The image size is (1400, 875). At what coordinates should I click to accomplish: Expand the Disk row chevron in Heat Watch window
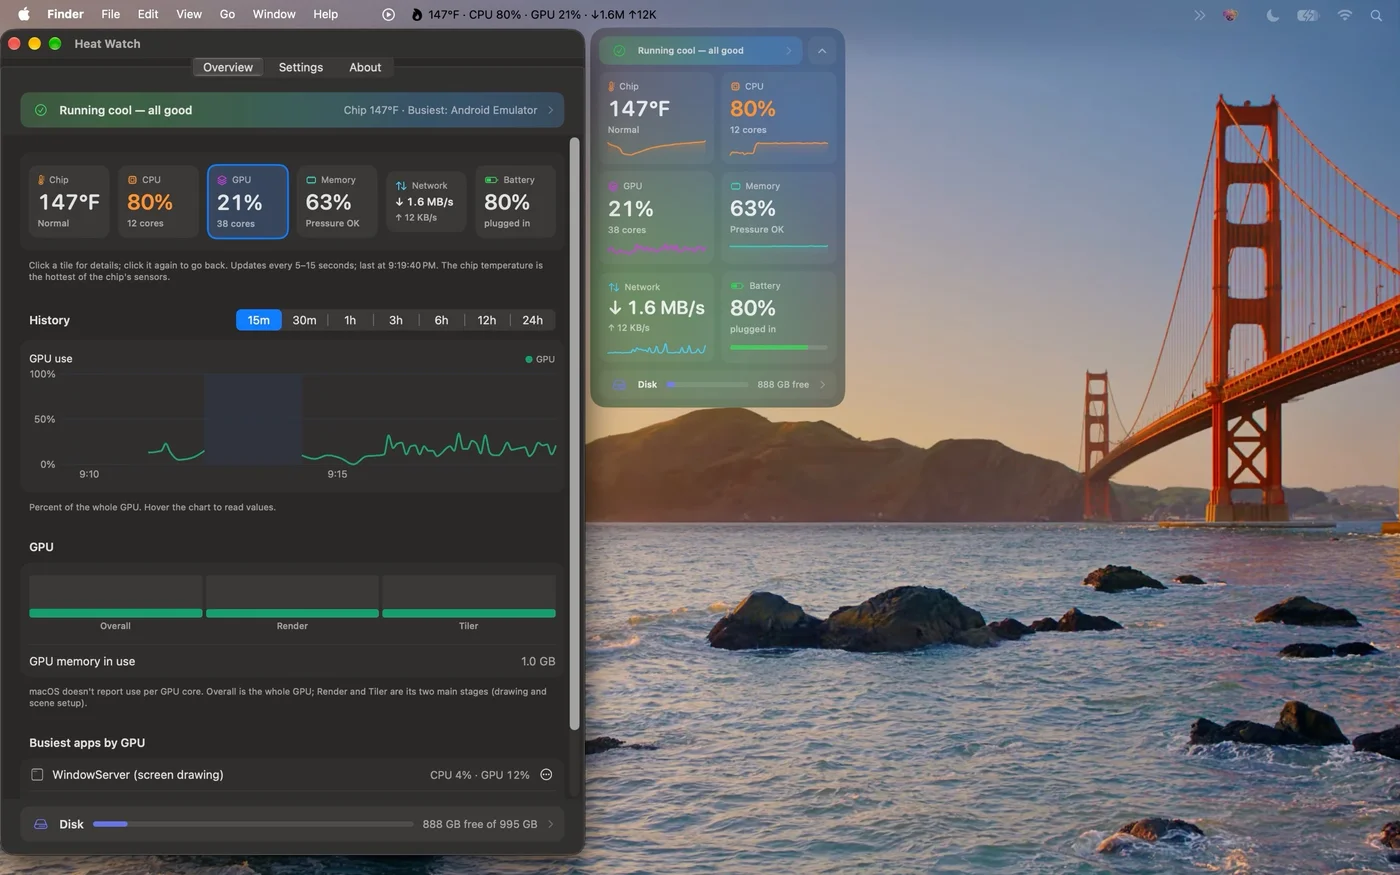coord(550,824)
